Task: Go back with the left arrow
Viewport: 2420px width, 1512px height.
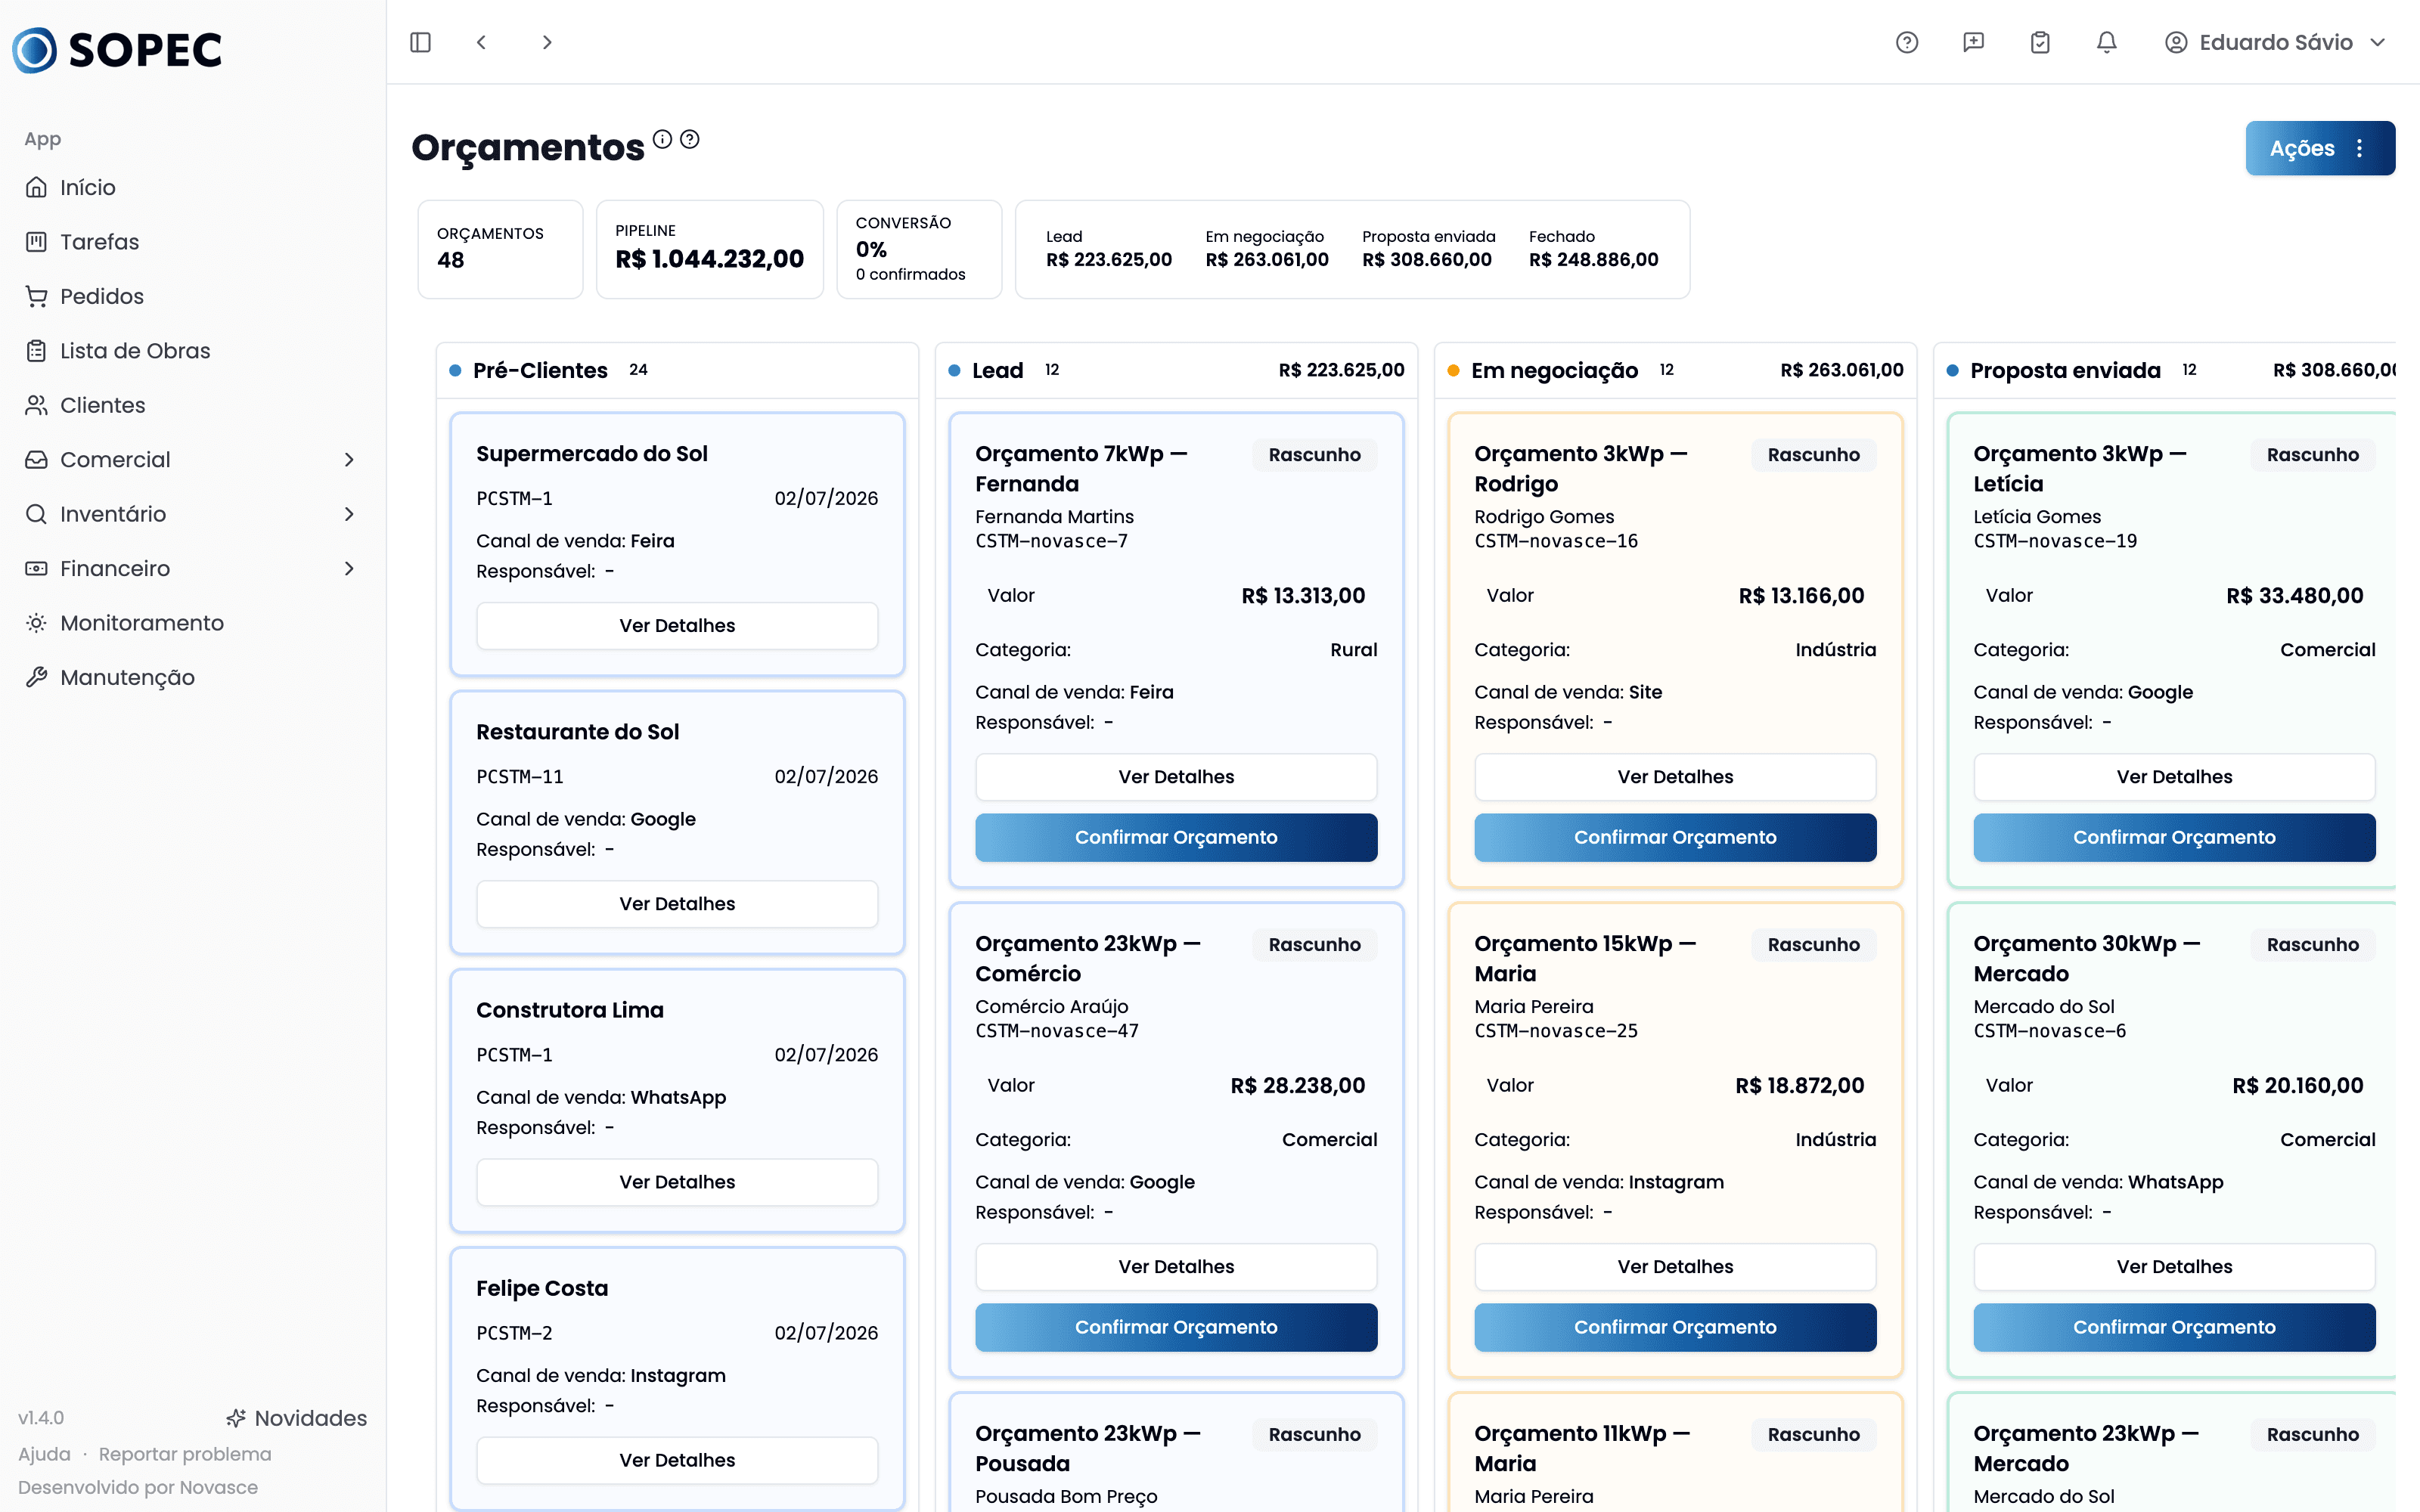Action: 481,42
